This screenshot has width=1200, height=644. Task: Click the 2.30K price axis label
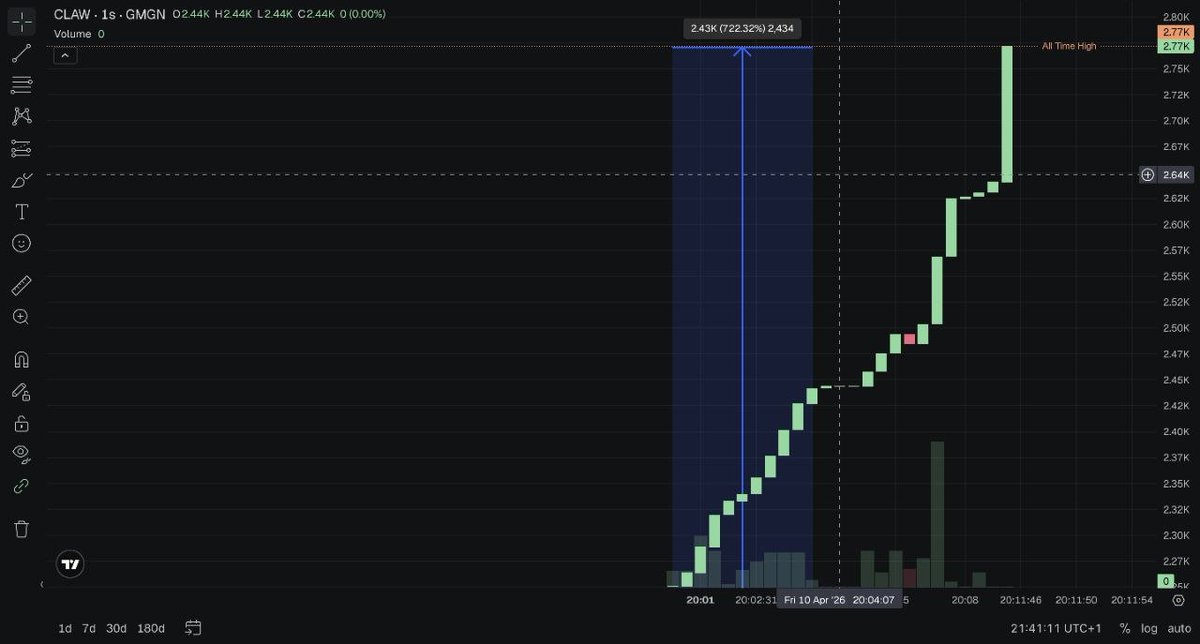[x=1176, y=535]
